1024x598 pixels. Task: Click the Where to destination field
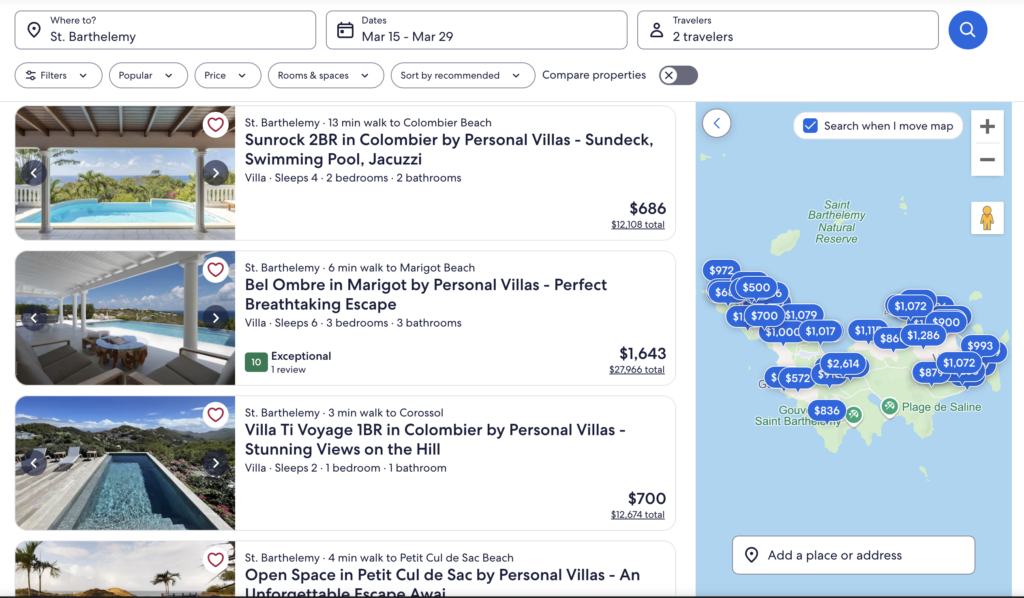(x=165, y=30)
